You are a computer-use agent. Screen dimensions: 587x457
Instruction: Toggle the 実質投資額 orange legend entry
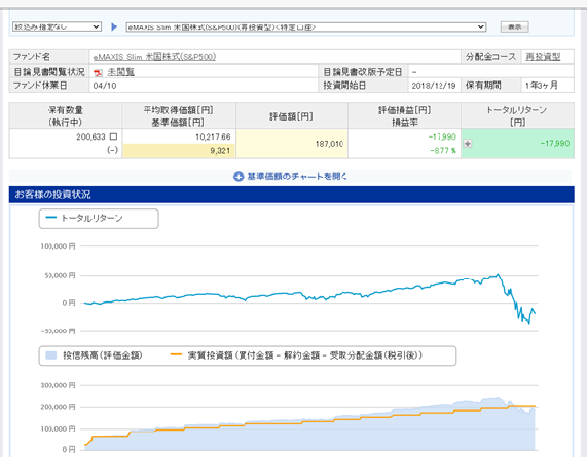(296, 355)
